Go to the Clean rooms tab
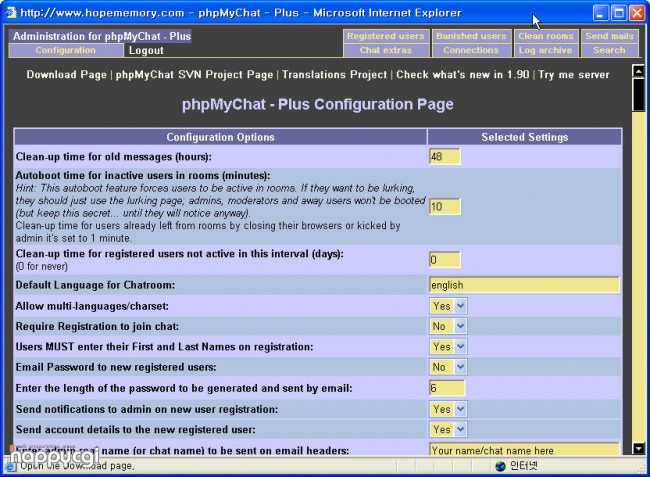This screenshot has width=650, height=477. point(546,36)
